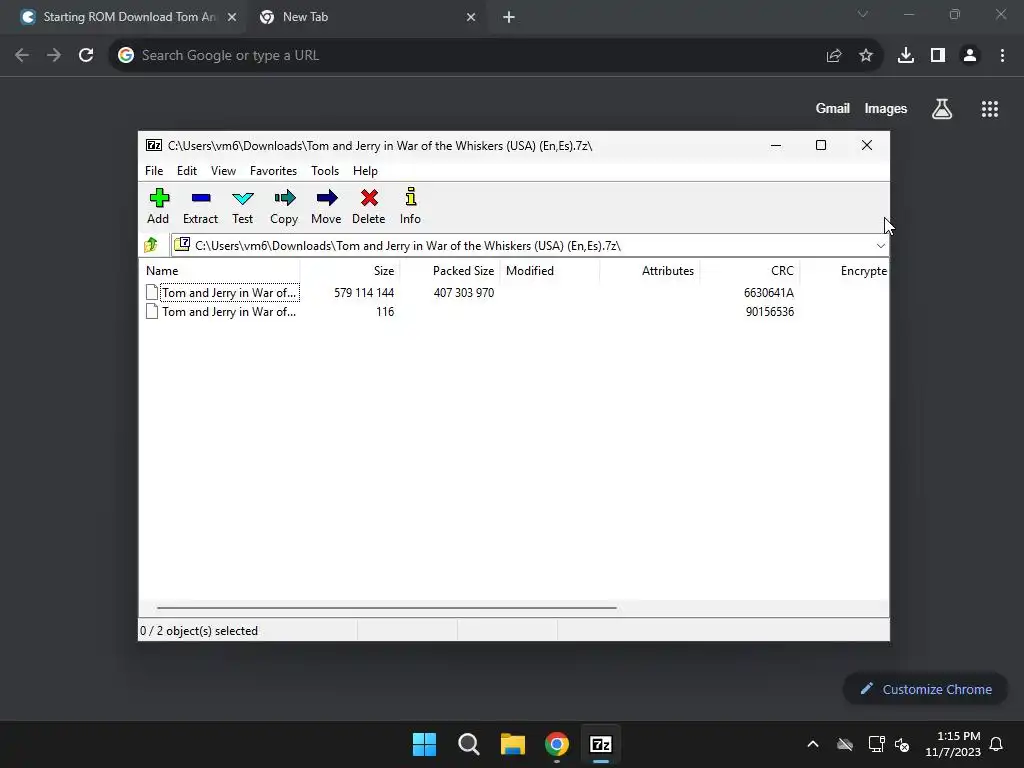Click the CRC value 6630641A
Viewport: 1024px width, 768px height.
(x=769, y=293)
